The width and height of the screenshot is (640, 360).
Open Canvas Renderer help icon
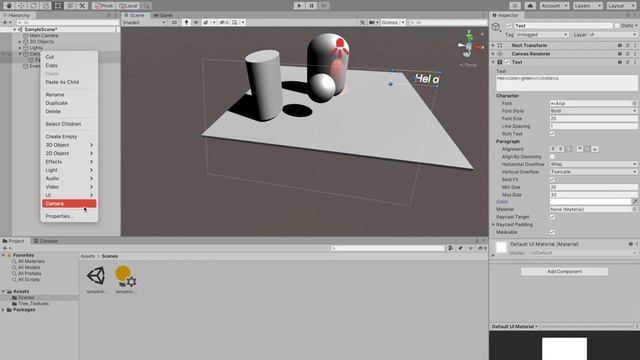(620, 53)
